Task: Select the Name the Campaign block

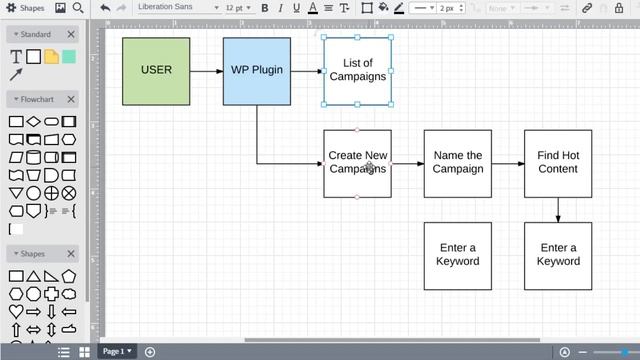Action: 458,164
